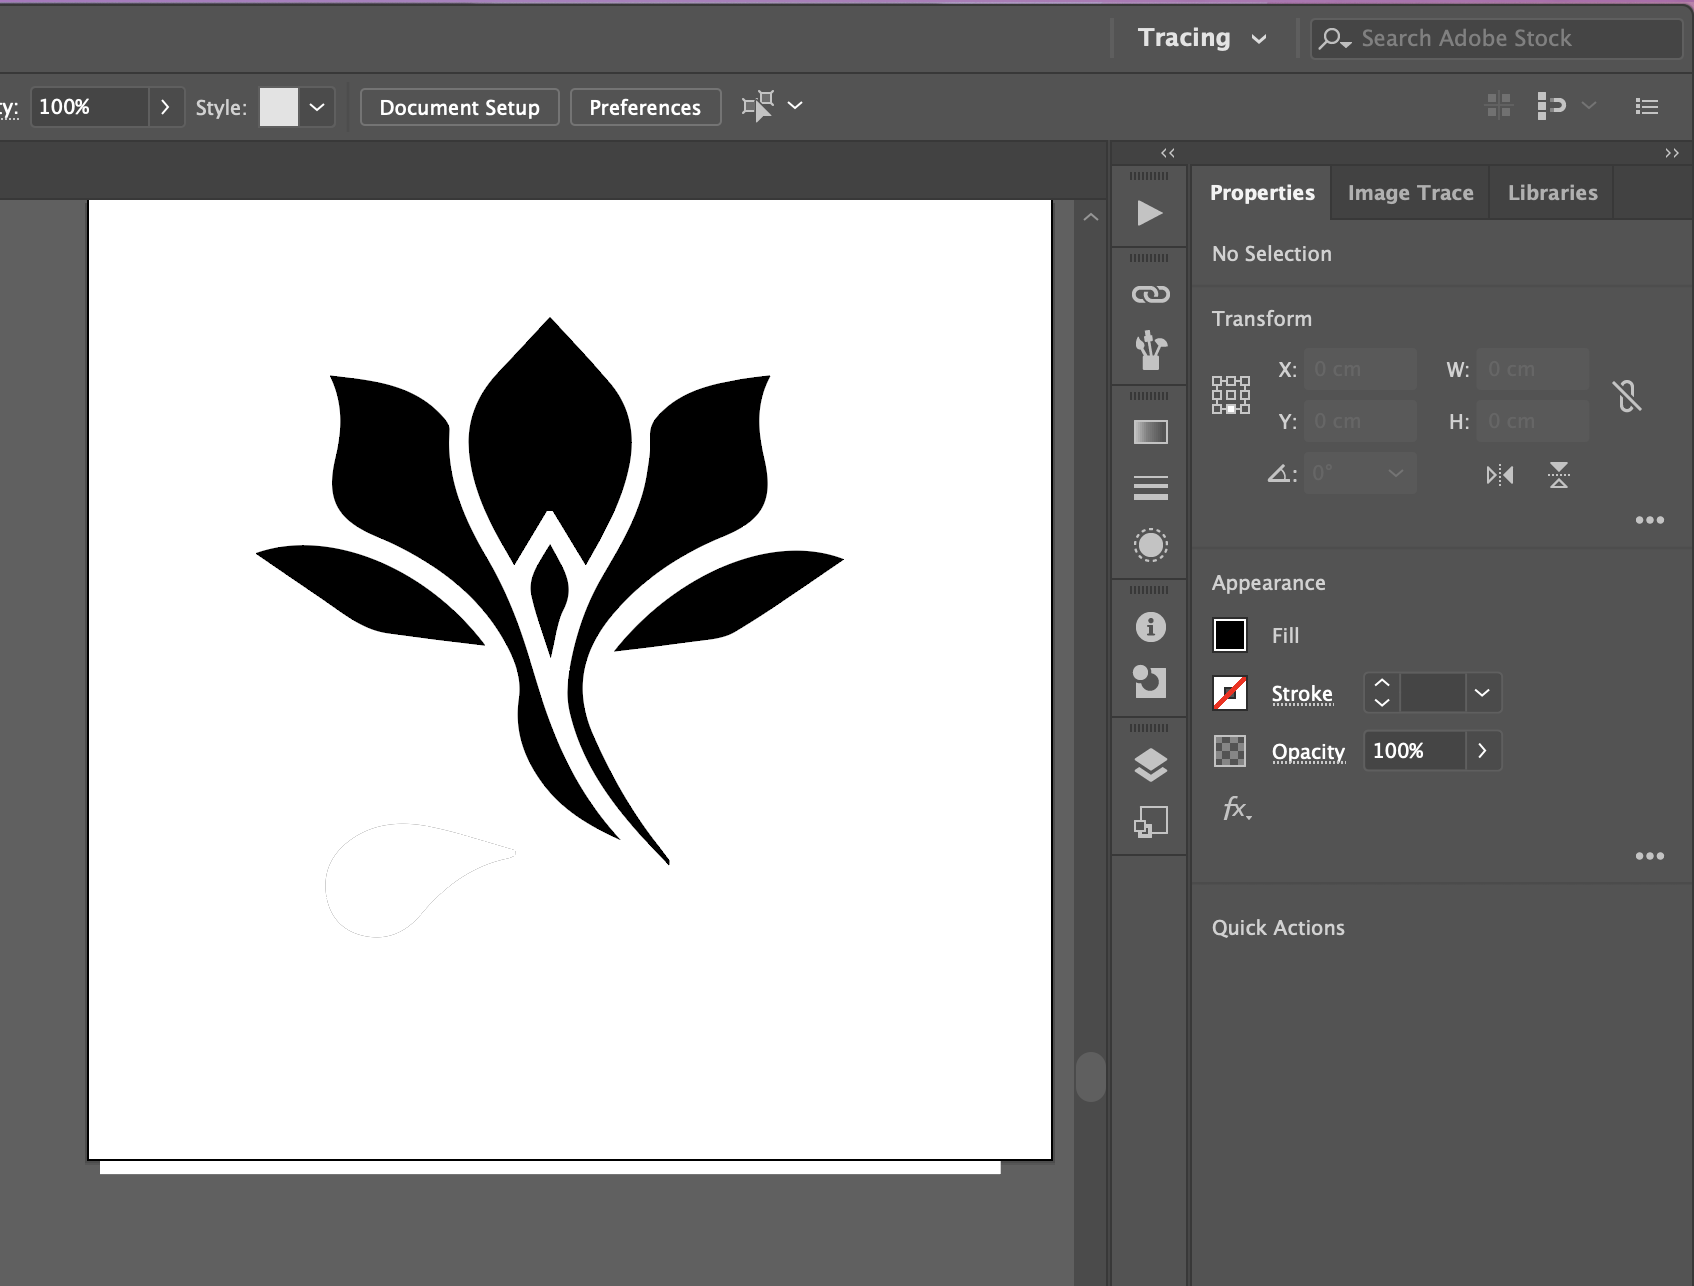Image resolution: width=1694 pixels, height=1286 pixels.
Task: Show more Appearance options ellipsis
Action: click(x=1649, y=856)
